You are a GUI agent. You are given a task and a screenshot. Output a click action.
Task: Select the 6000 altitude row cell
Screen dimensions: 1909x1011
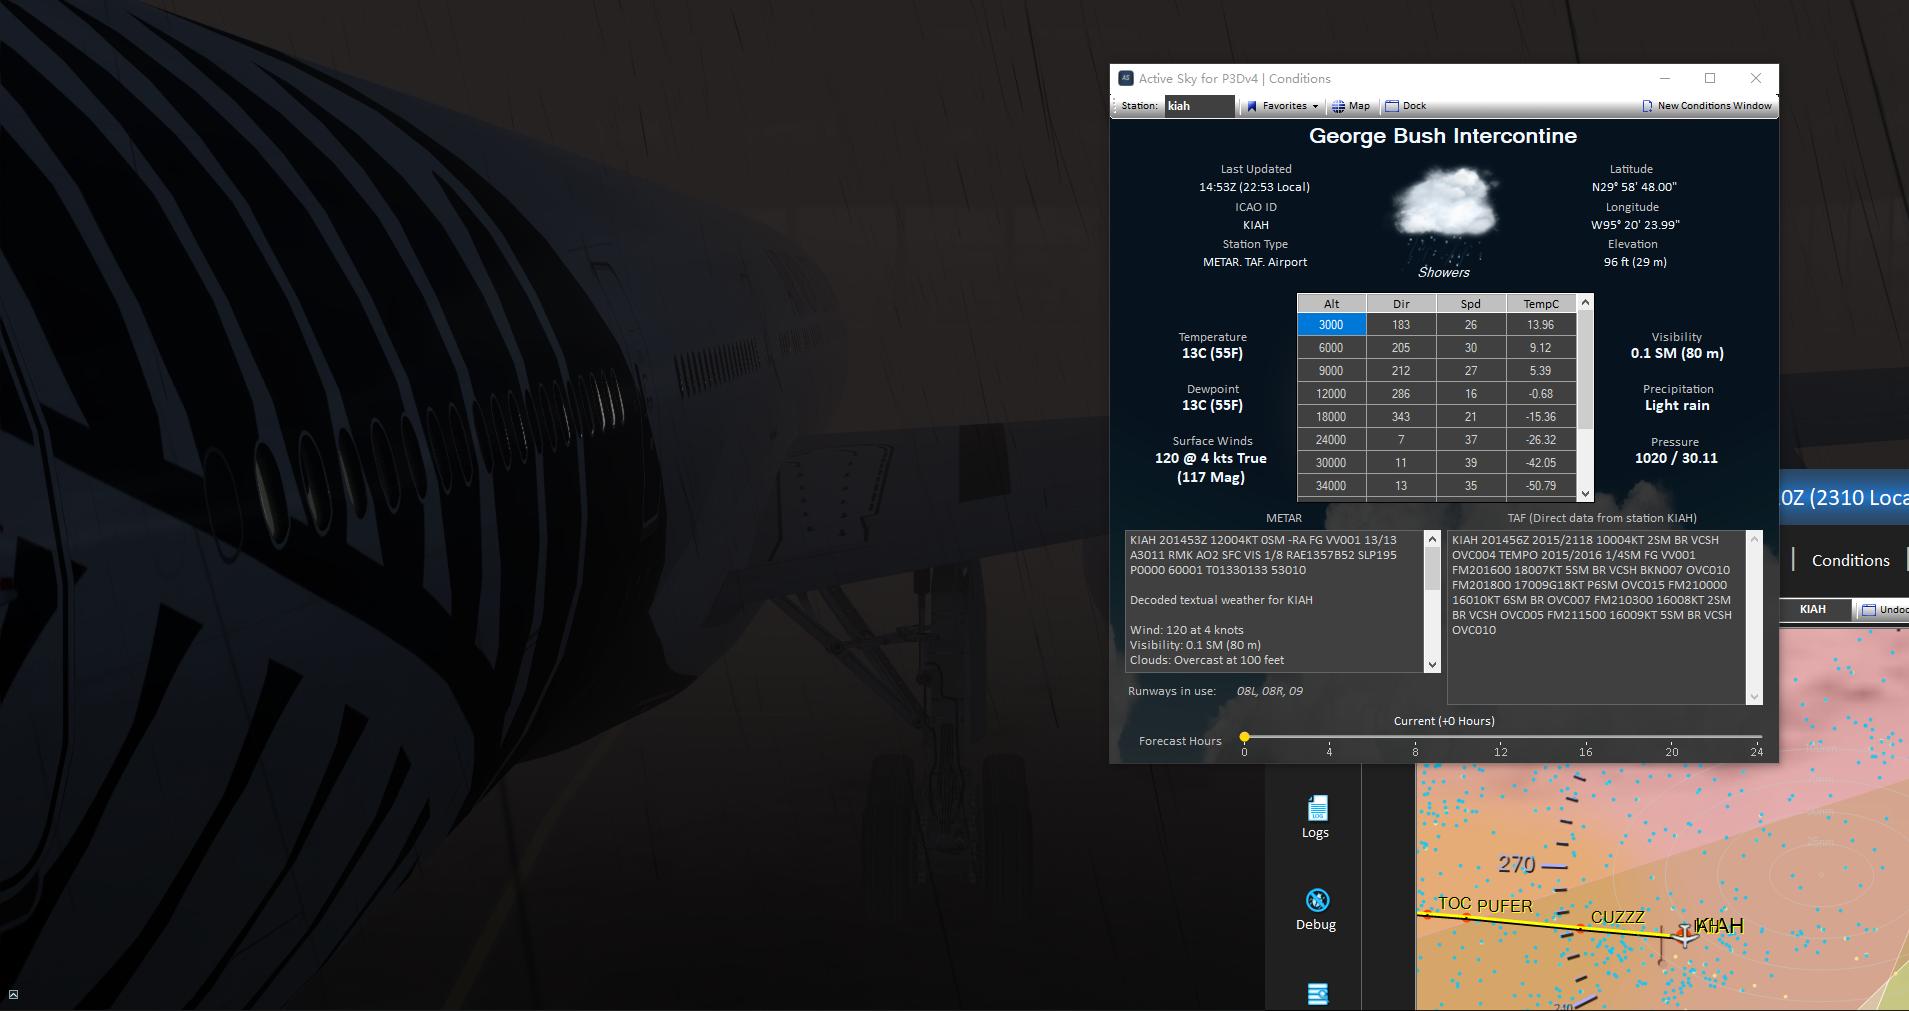click(1331, 348)
